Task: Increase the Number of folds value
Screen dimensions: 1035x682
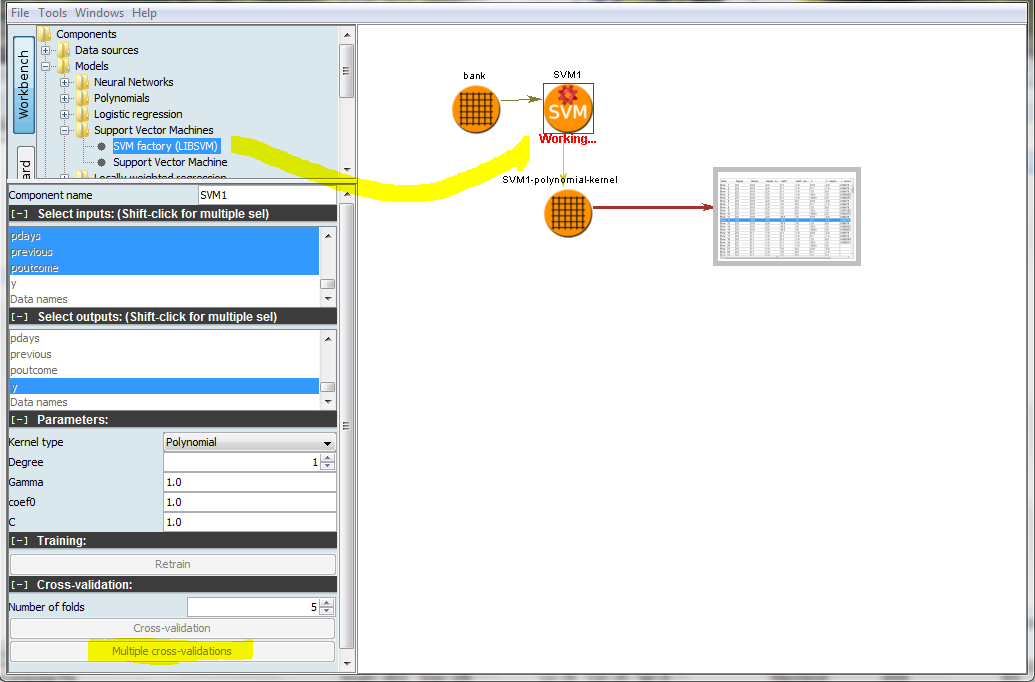Action: [x=327, y=603]
